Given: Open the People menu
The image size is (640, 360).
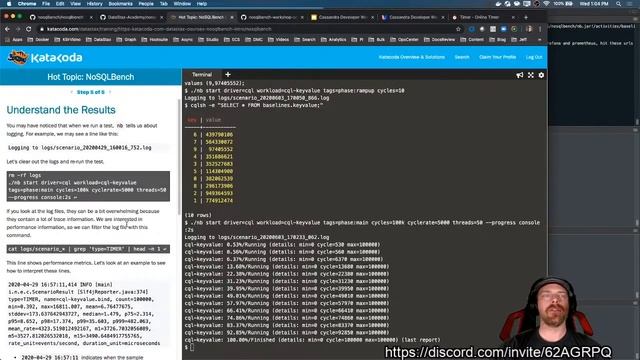Looking at the screenshot, I should click(x=146, y=4).
